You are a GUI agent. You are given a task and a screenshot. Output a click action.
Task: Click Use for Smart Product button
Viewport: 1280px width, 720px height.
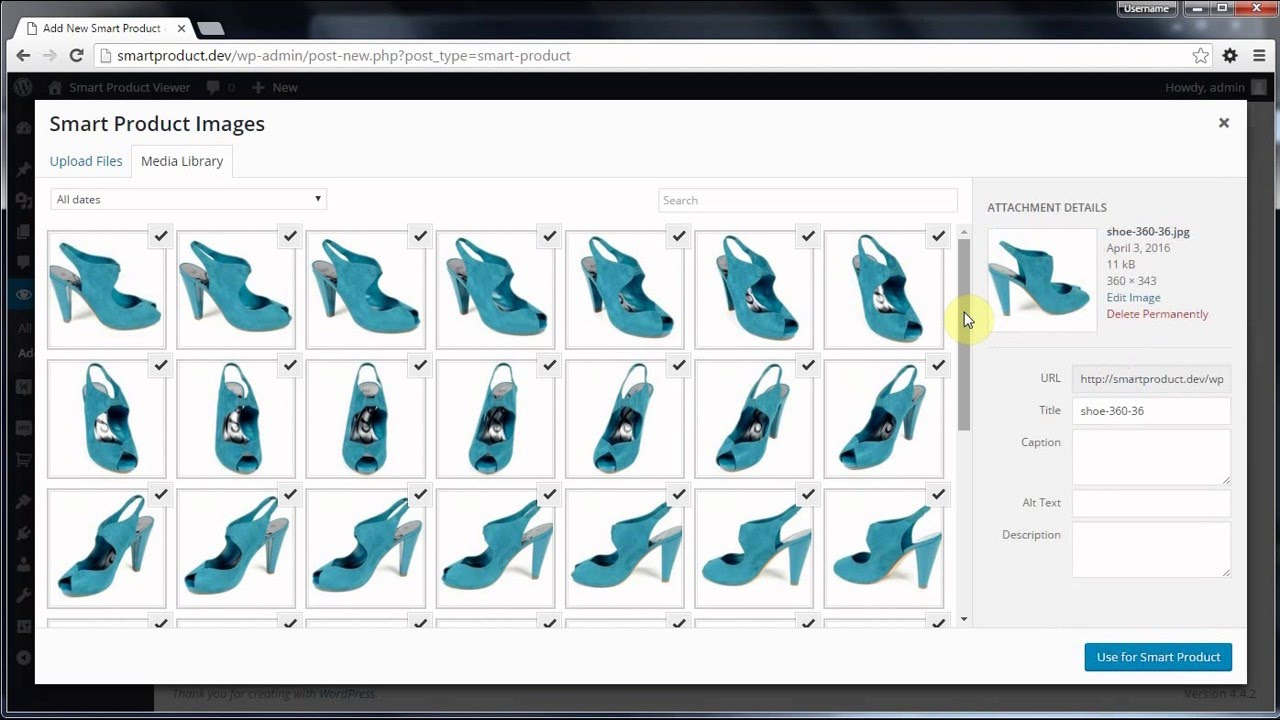pos(1158,657)
